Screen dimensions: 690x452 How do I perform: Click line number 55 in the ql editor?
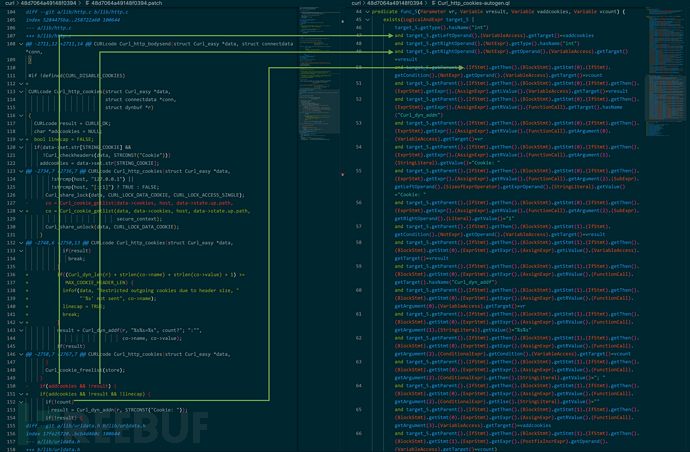click(358, 171)
